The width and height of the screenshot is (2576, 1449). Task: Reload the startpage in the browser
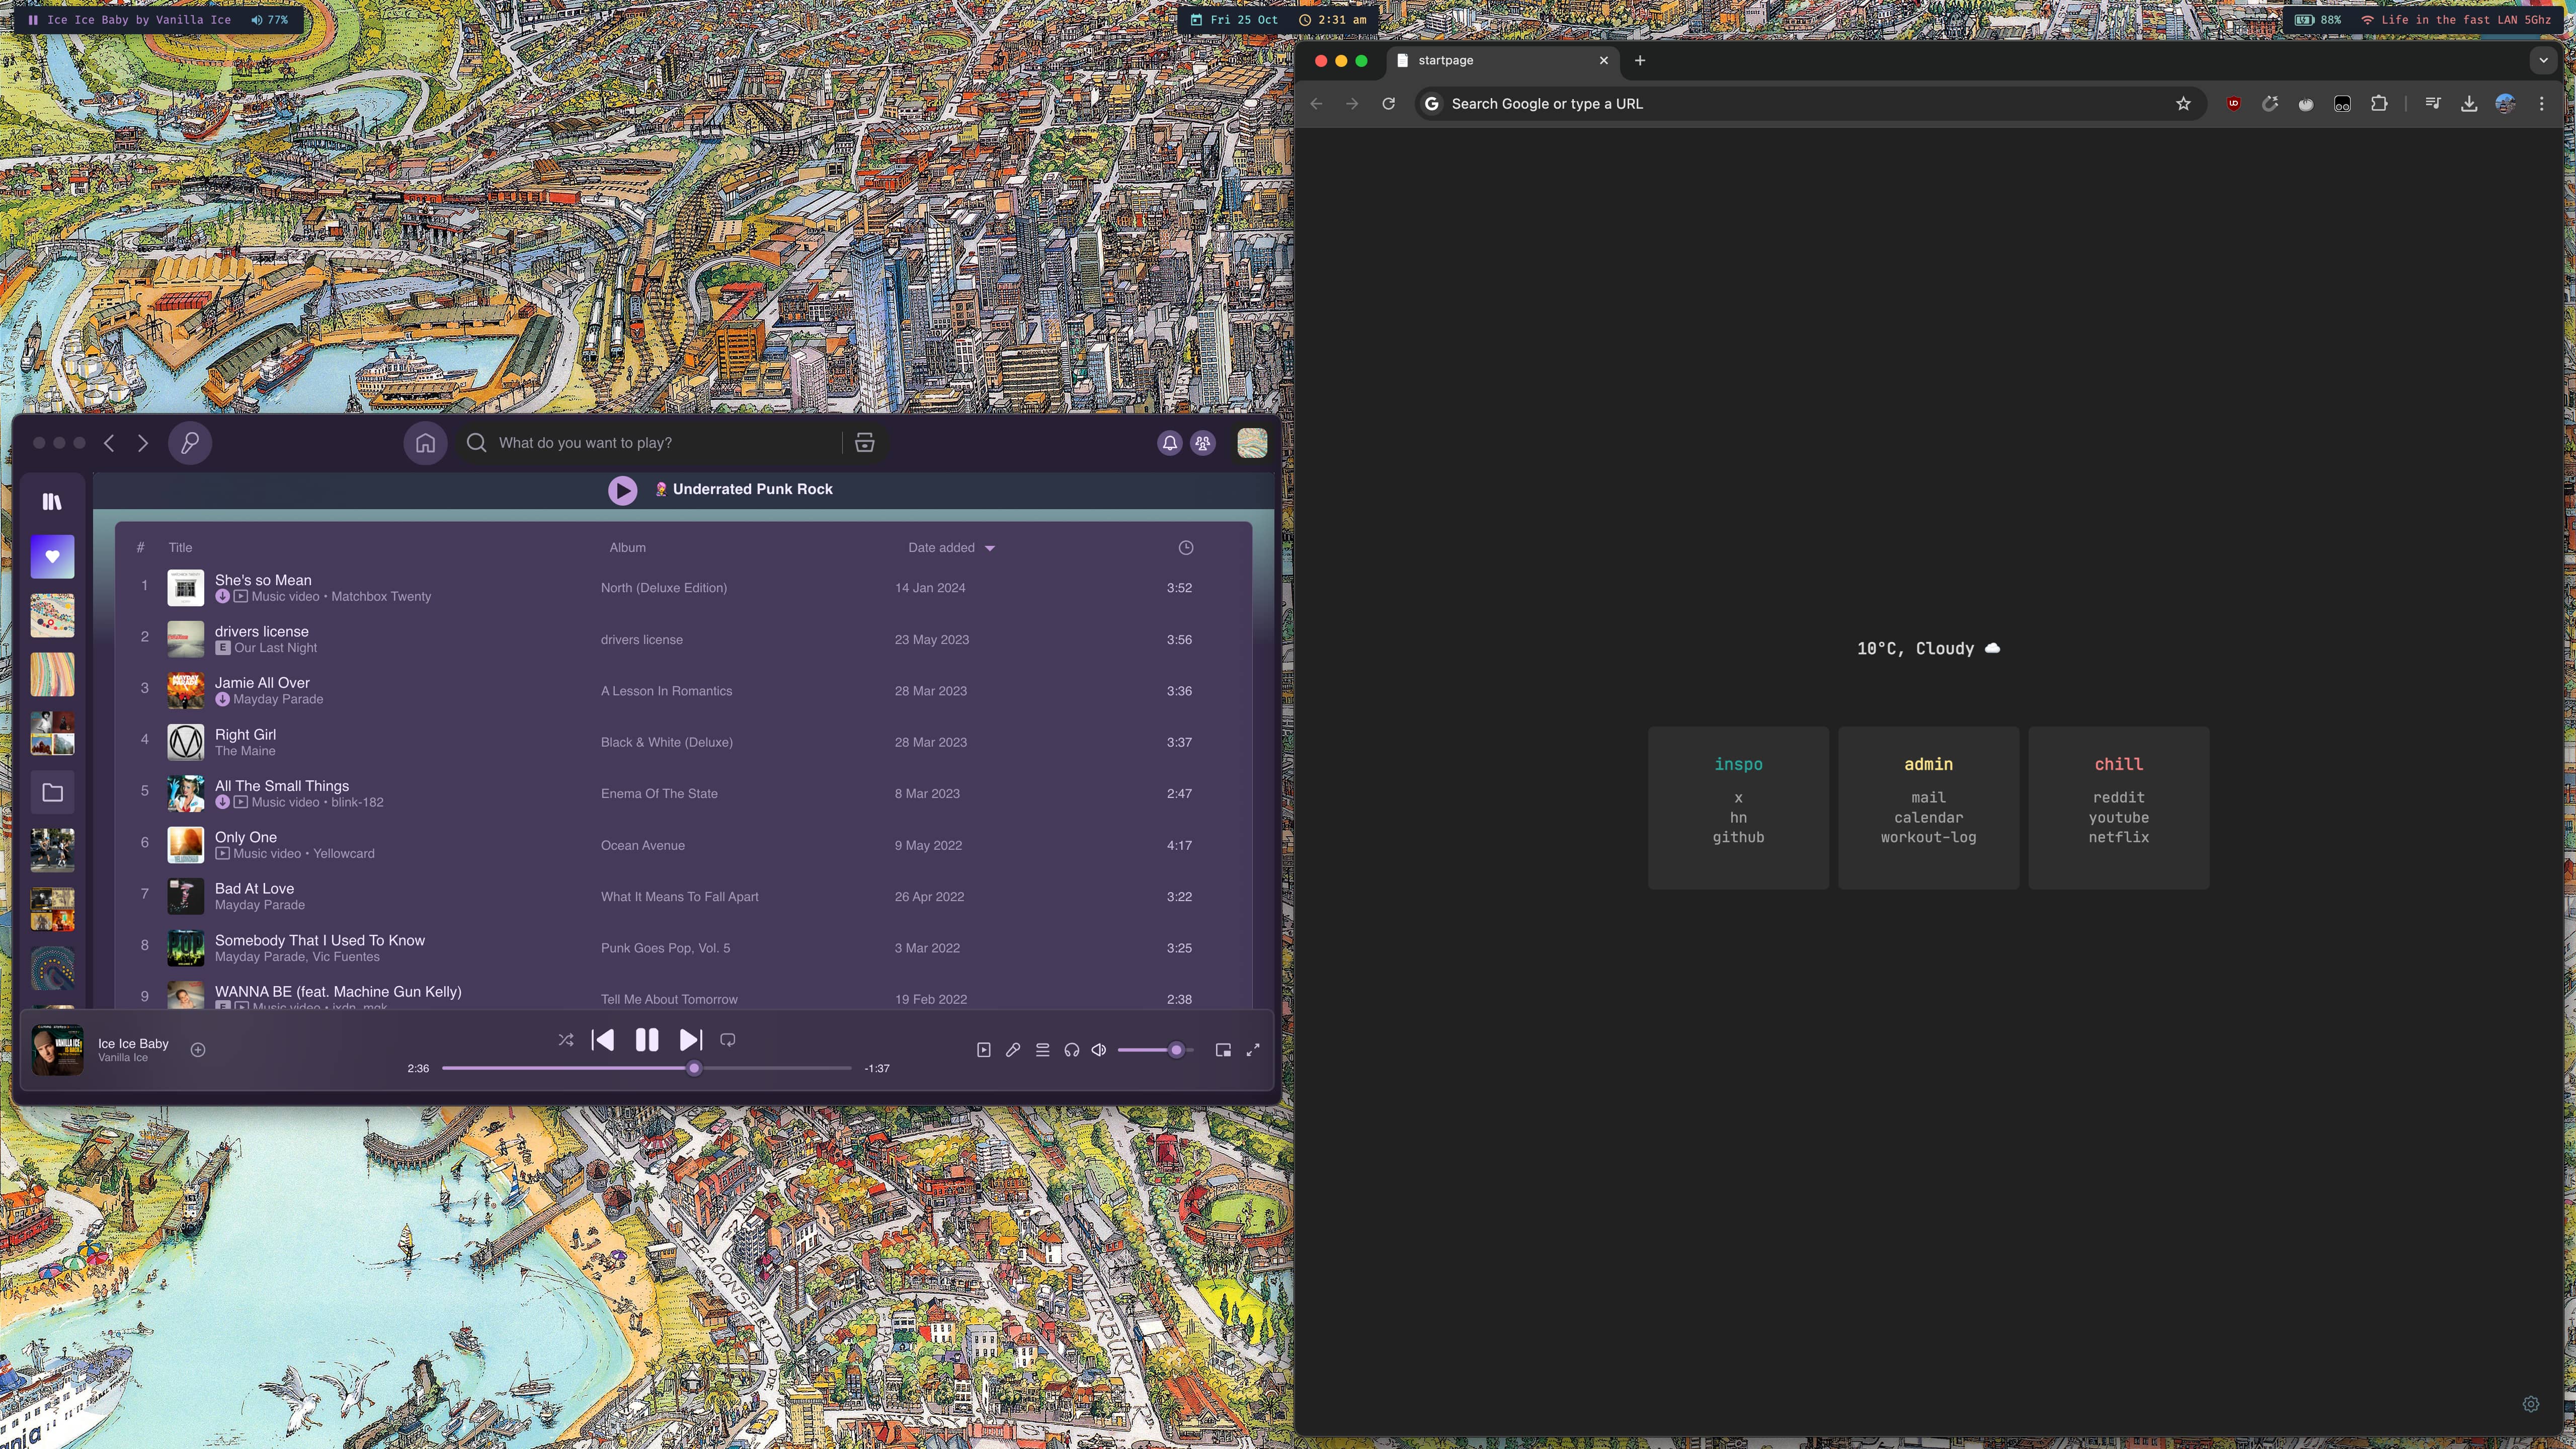pyautogui.click(x=1388, y=104)
